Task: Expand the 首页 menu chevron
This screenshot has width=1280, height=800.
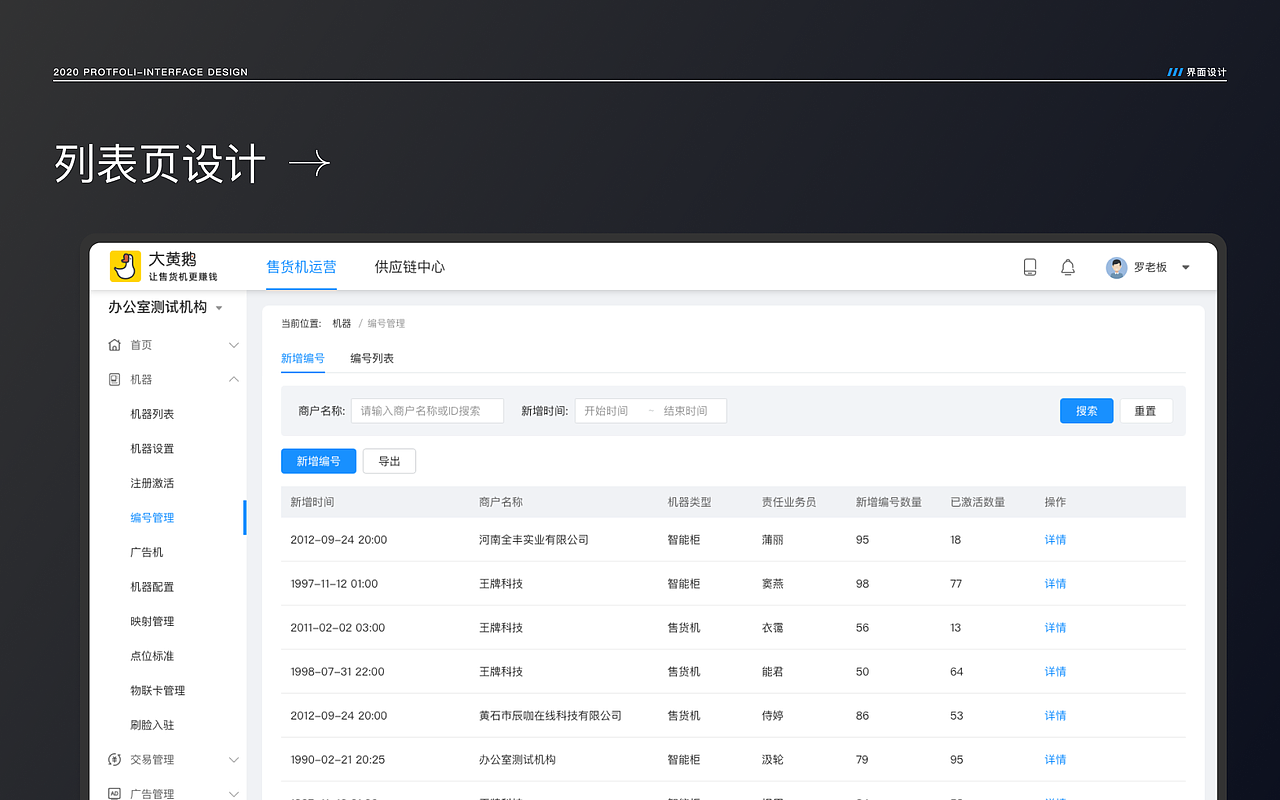Action: tap(233, 345)
